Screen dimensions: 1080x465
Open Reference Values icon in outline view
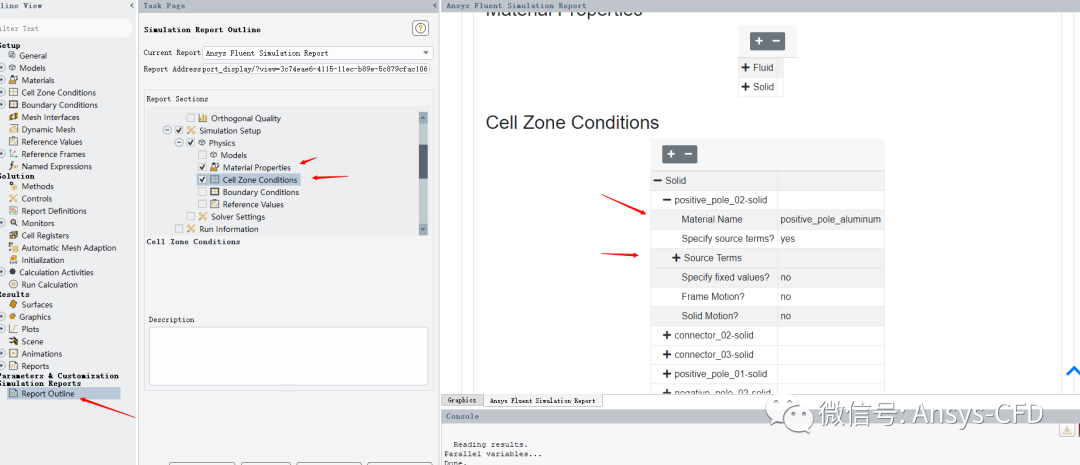pyautogui.click(x=14, y=141)
